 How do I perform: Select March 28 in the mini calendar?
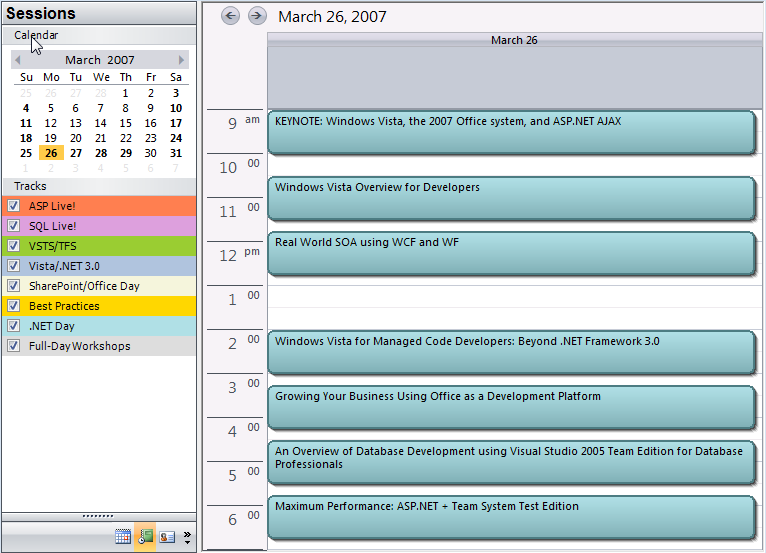pos(101,153)
